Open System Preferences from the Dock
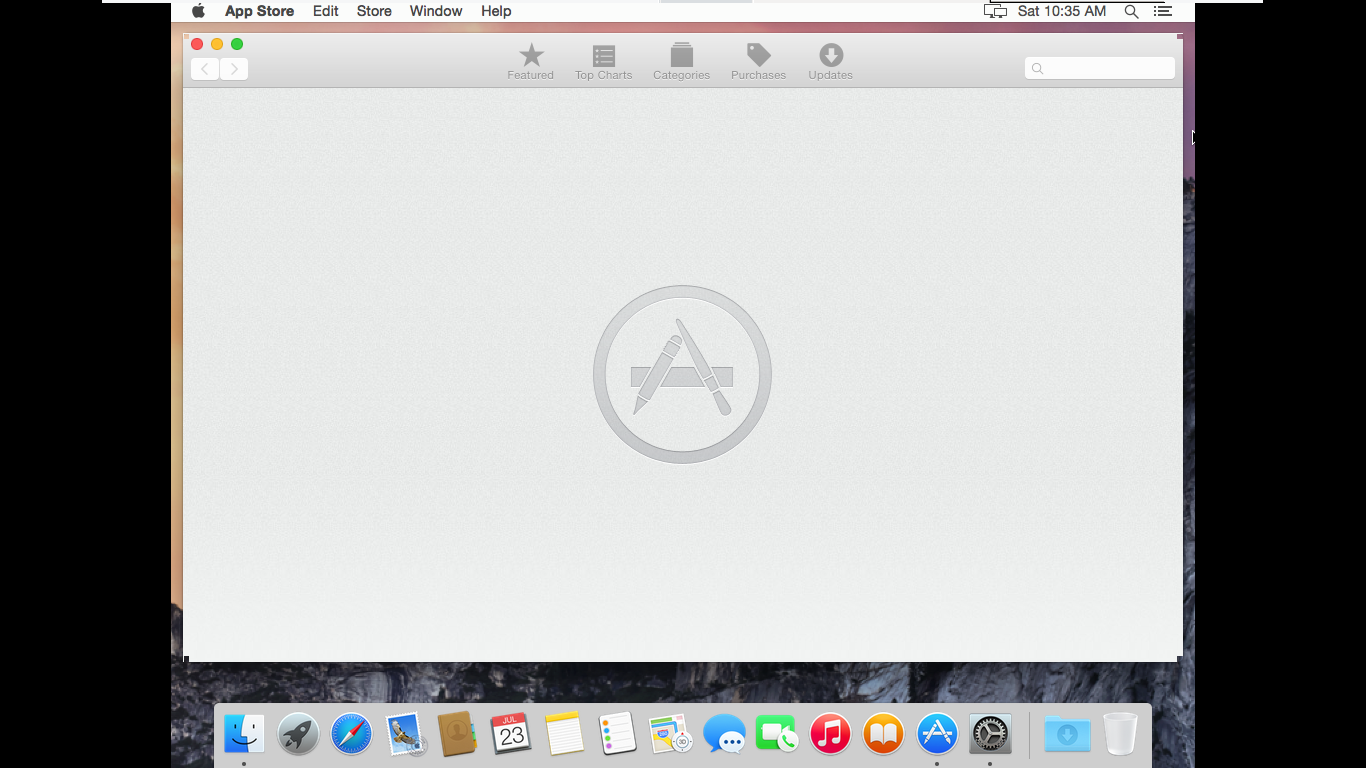1366x768 pixels. (x=990, y=734)
